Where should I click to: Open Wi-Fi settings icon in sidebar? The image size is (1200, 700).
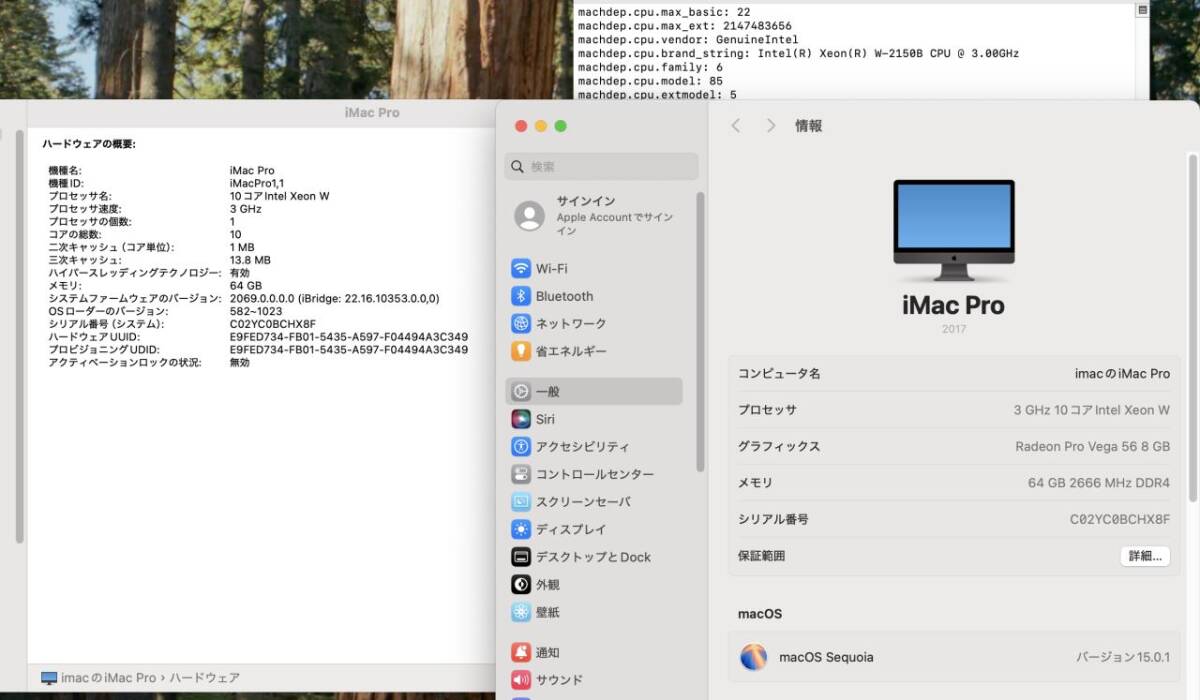[x=521, y=268]
